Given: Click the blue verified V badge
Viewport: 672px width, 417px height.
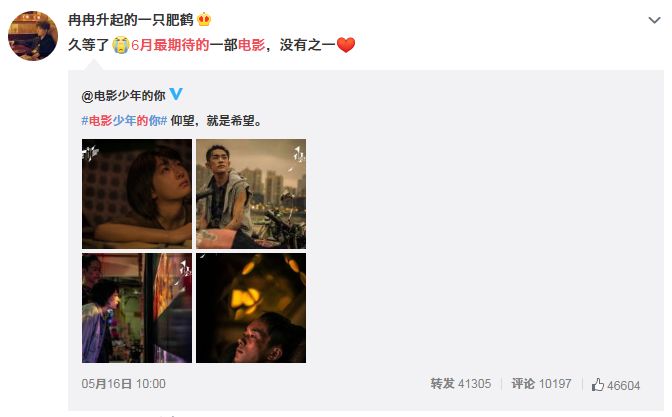Looking at the screenshot, I should click(x=176, y=94).
